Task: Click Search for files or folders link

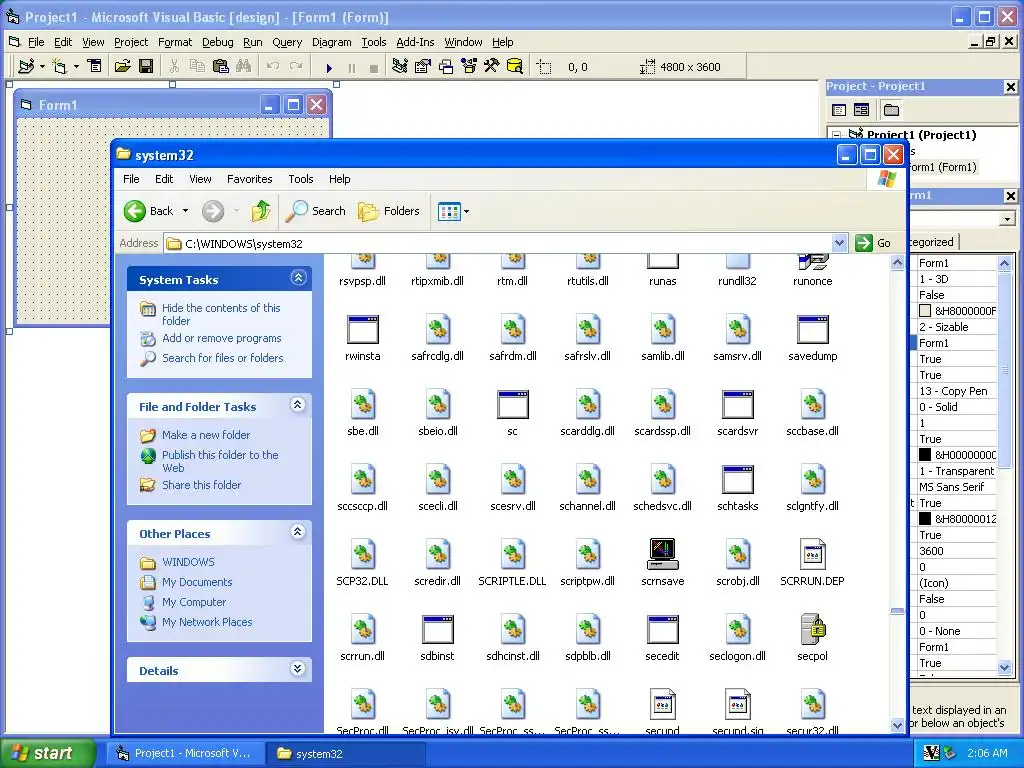Action: pyautogui.click(x=223, y=358)
